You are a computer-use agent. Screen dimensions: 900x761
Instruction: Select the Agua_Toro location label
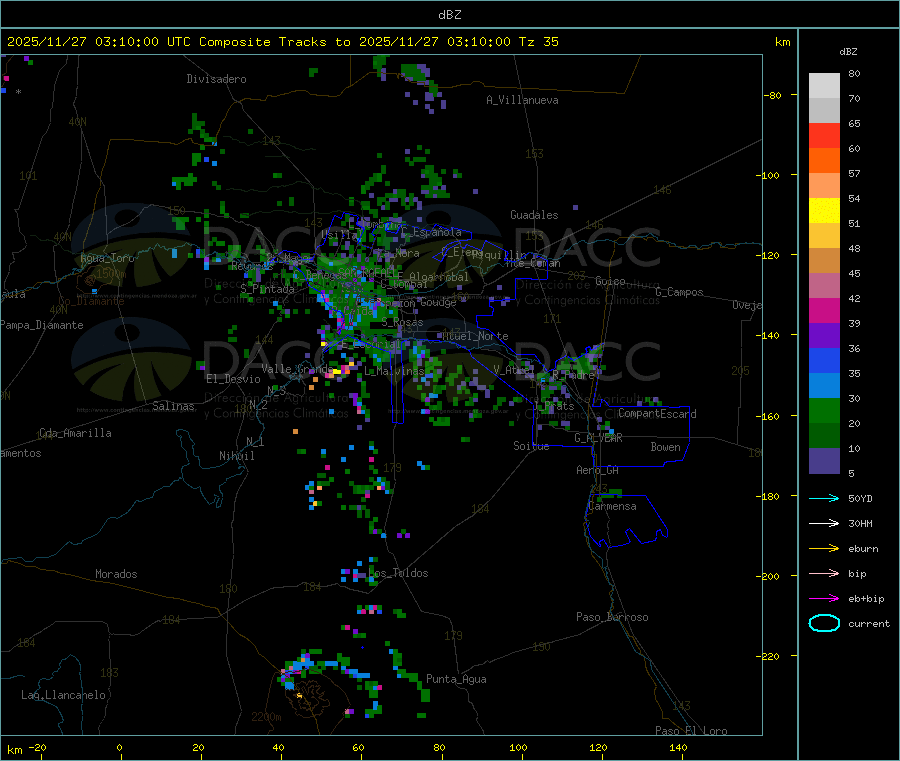107,258
